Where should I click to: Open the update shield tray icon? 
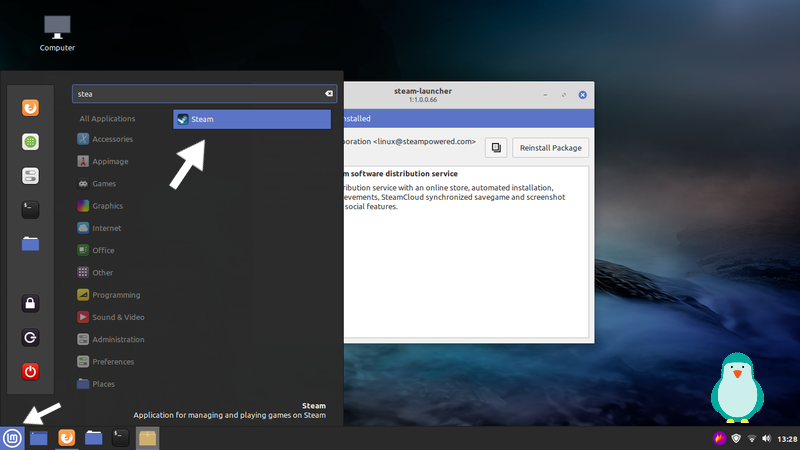click(x=736, y=438)
